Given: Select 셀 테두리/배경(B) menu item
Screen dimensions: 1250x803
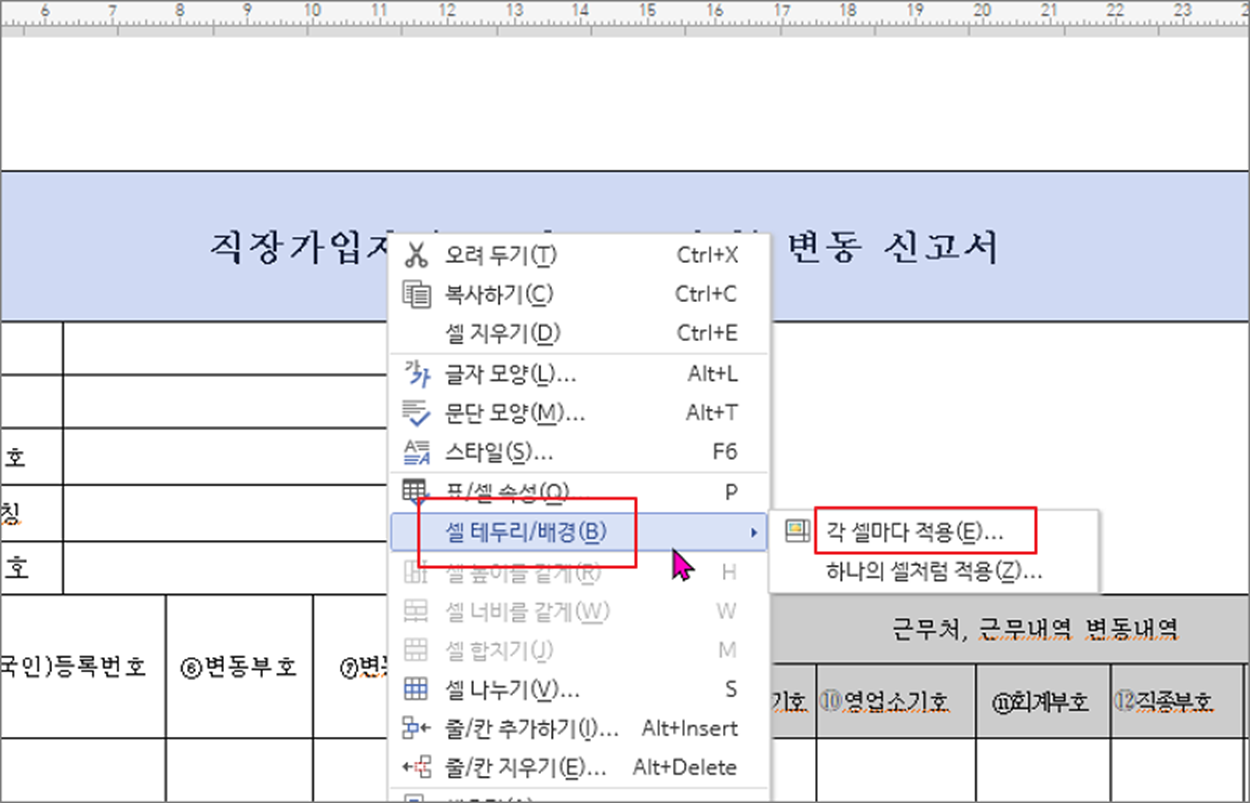Looking at the screenshot, I should point(578,531).
